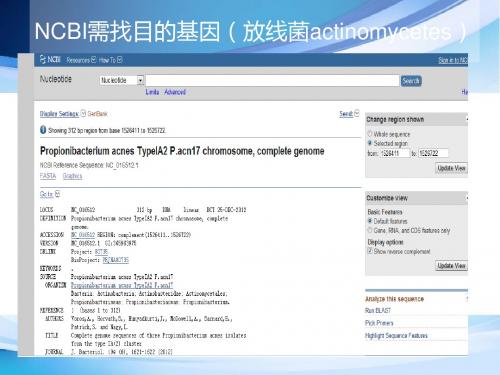This screenshot has height=375, width=500.
Task: Select Whole sequence radio button
Action: (370, 134)
